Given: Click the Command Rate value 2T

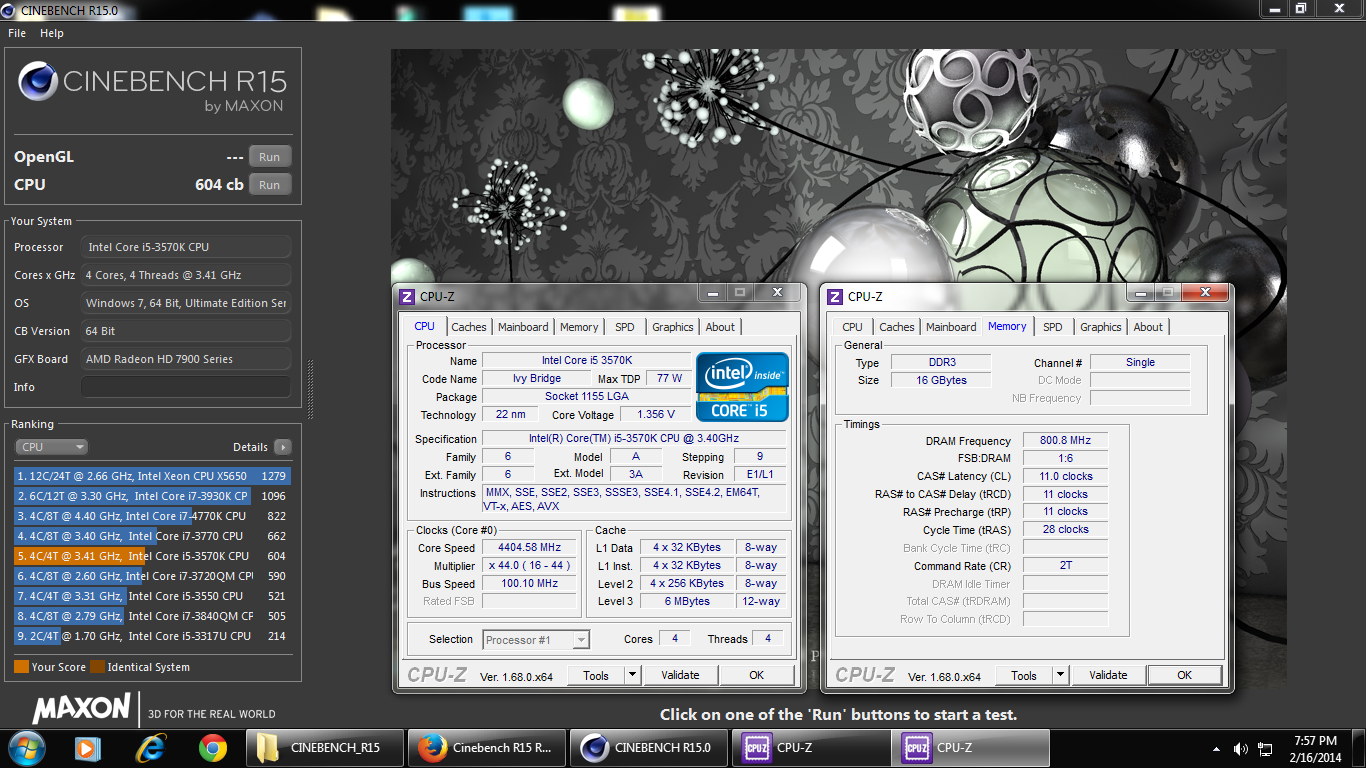Looking at the screenshot, I should 1065,566.
